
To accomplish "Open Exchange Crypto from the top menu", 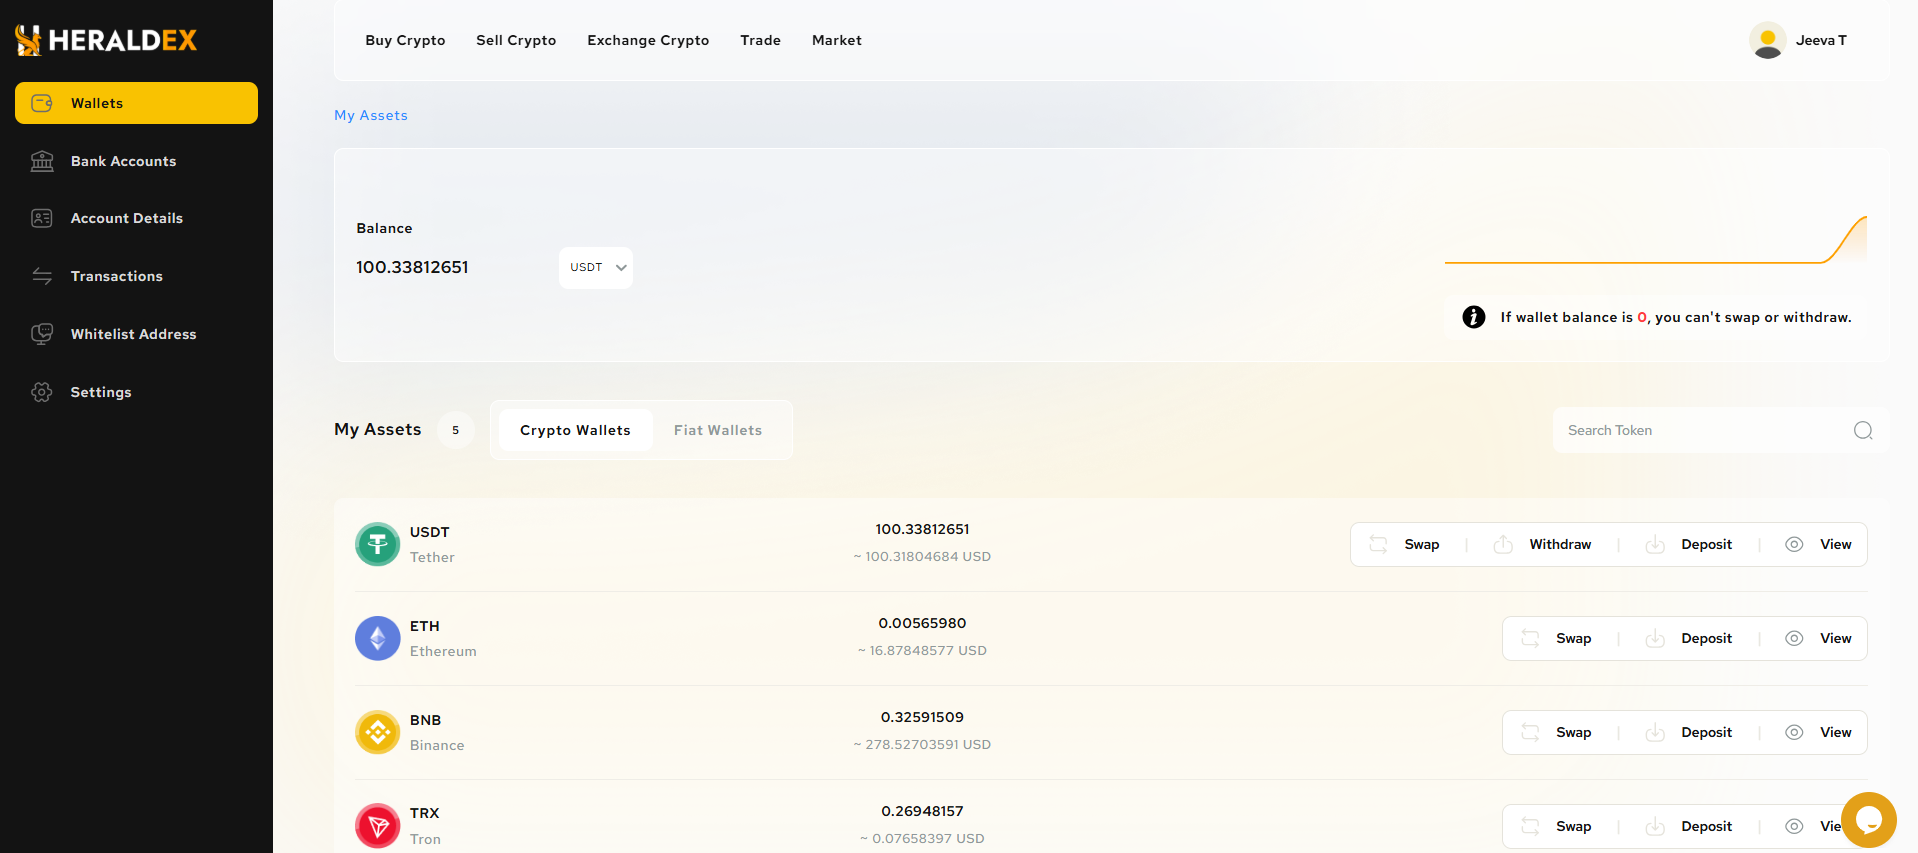I will 648,40.
